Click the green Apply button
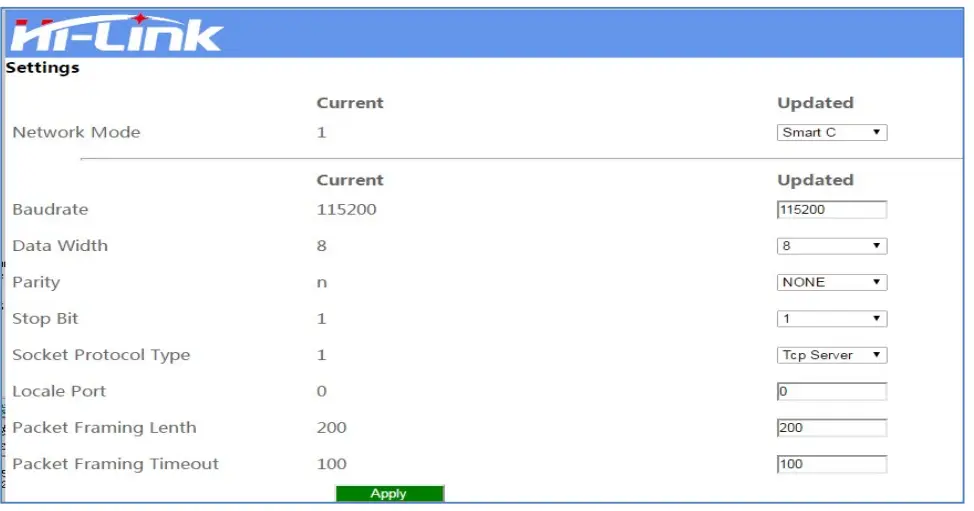This screenshot has height=511, width=974. 389,494
